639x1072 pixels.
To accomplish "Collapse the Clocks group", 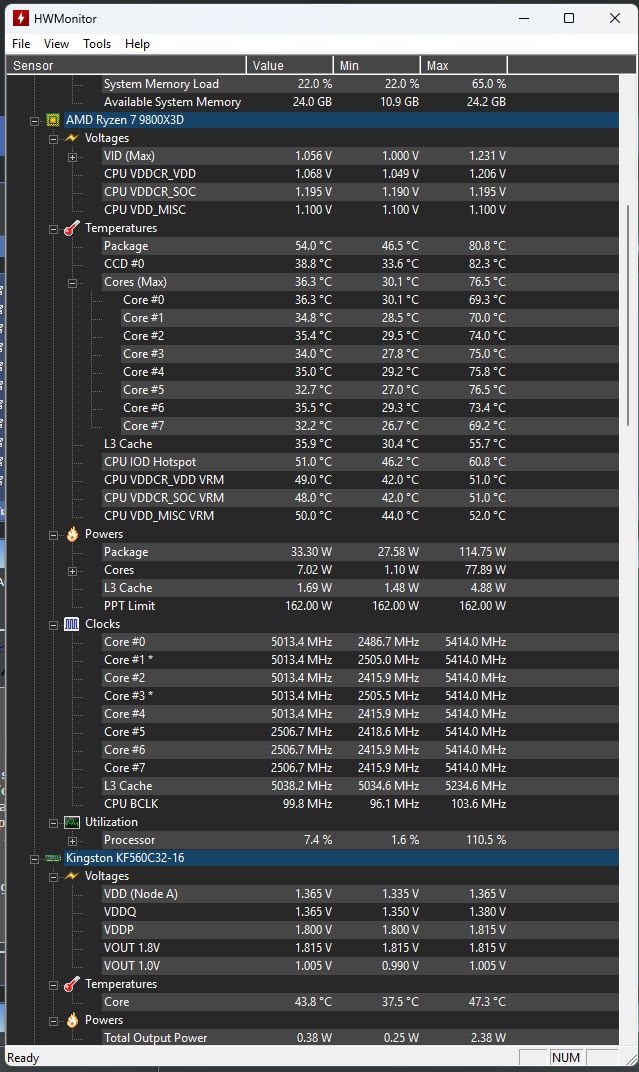I will (x=53, y=625).
